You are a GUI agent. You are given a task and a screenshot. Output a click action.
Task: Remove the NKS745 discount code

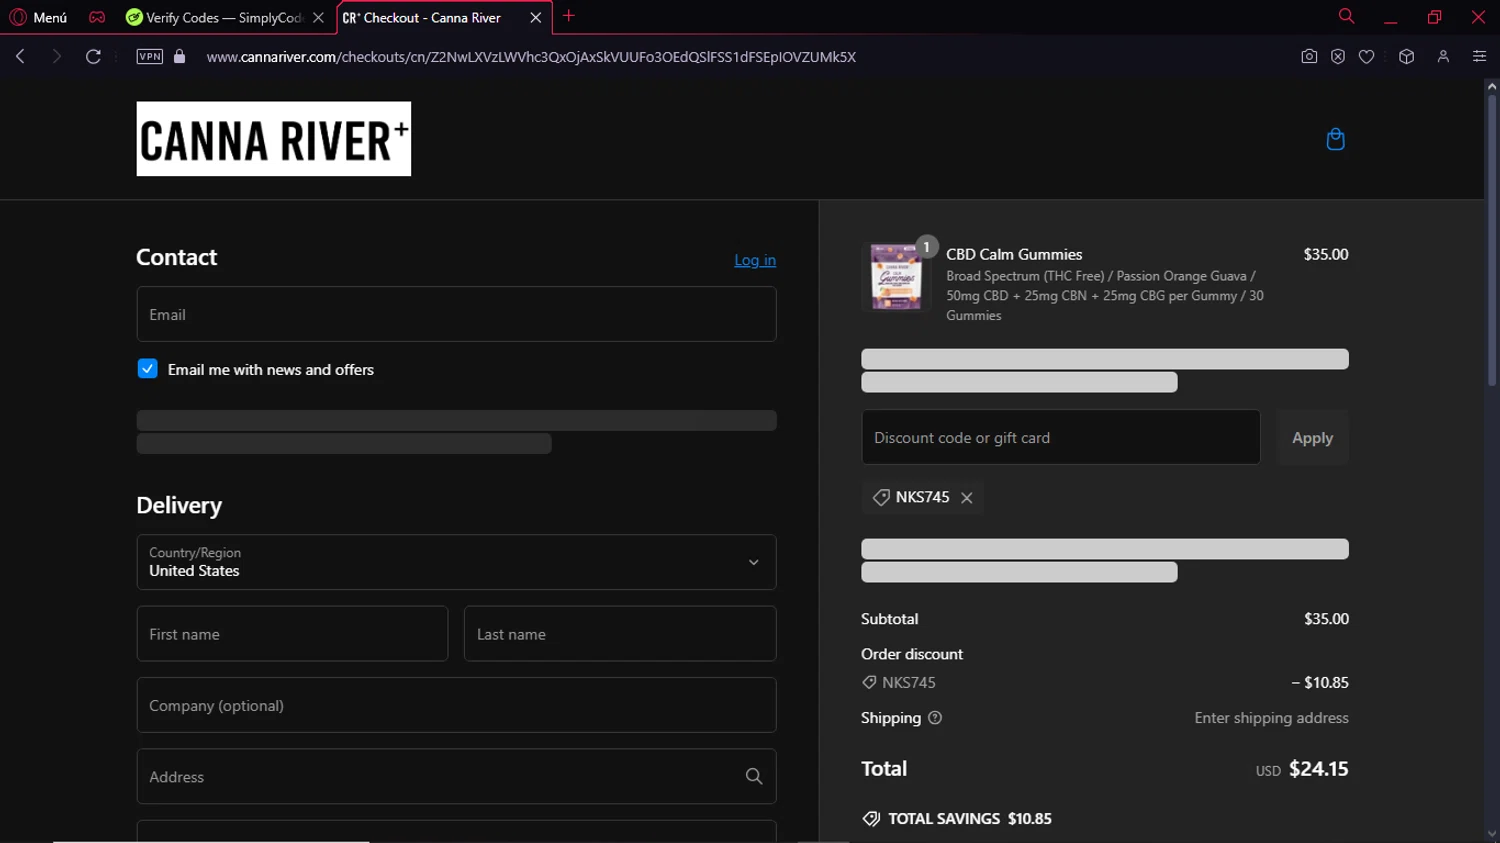(967, 498)
